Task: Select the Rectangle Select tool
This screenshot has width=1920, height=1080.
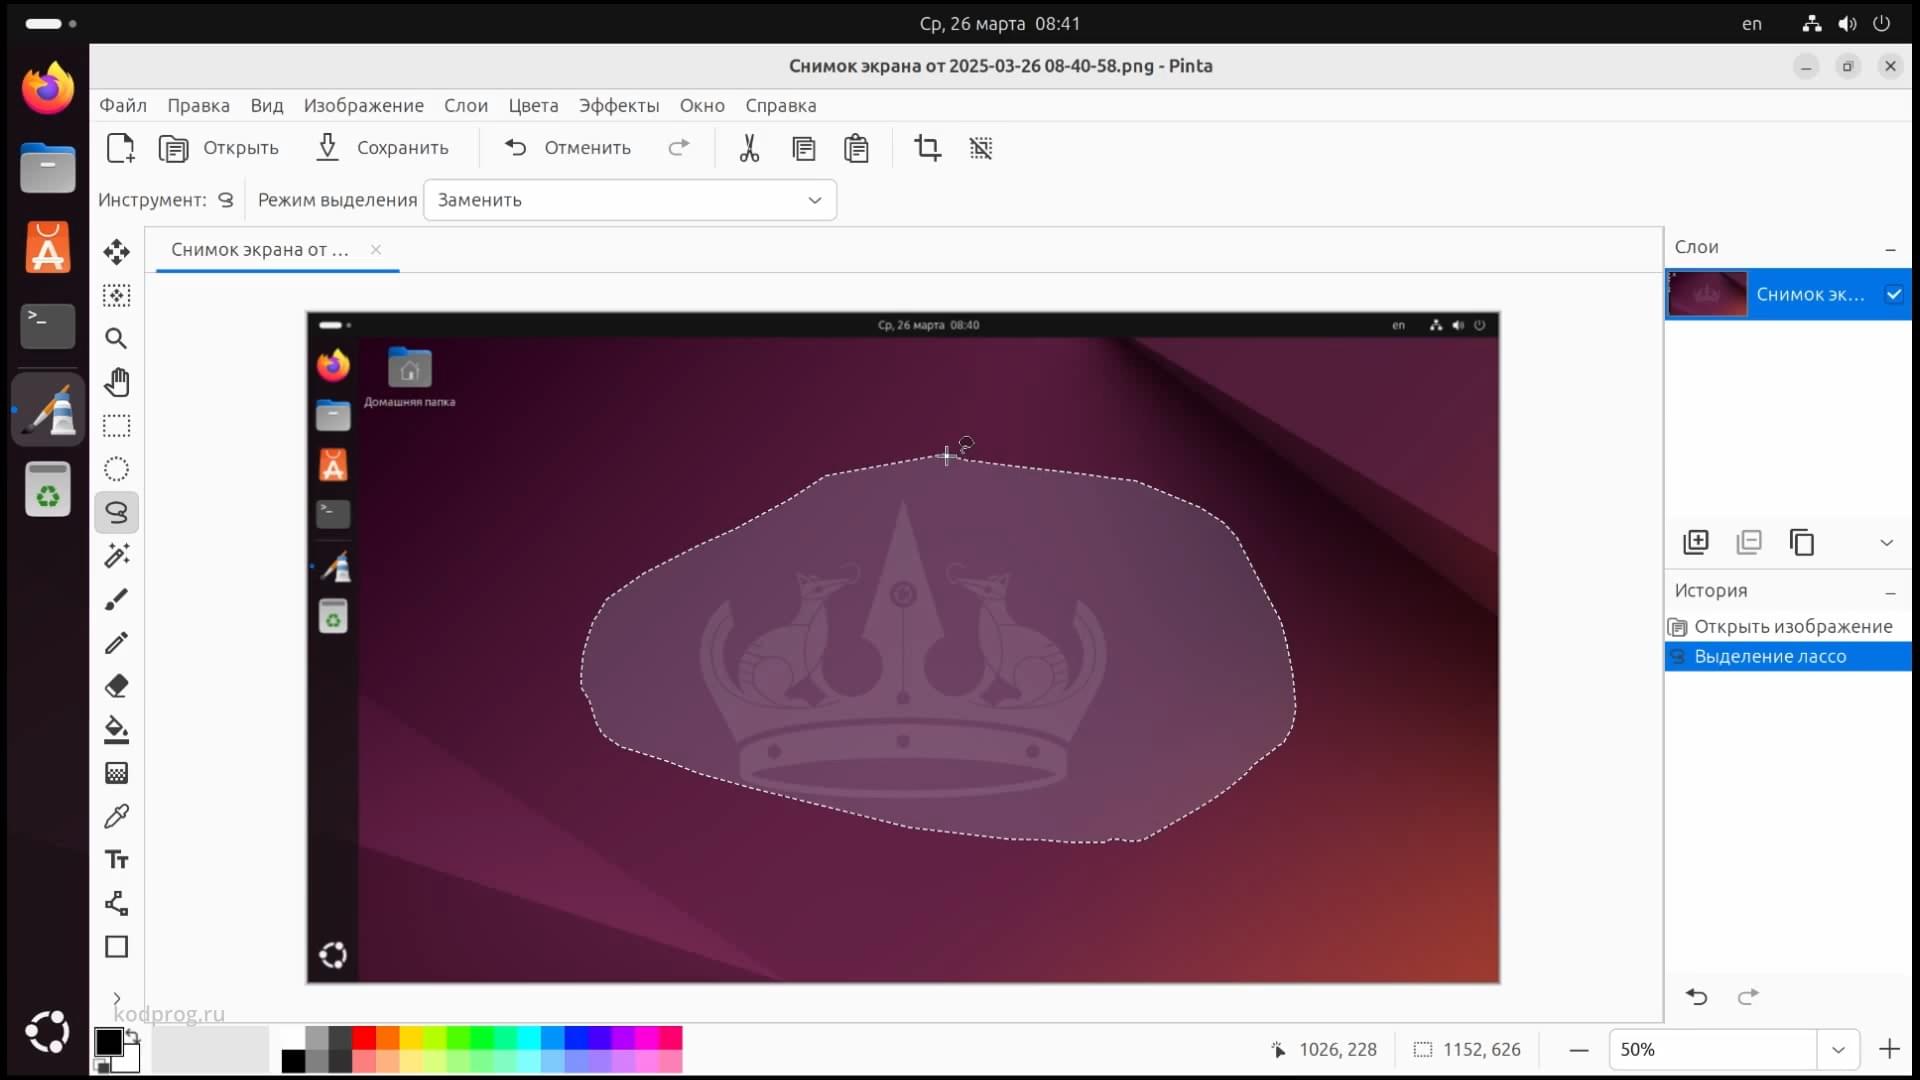Action: coord(116,426)
